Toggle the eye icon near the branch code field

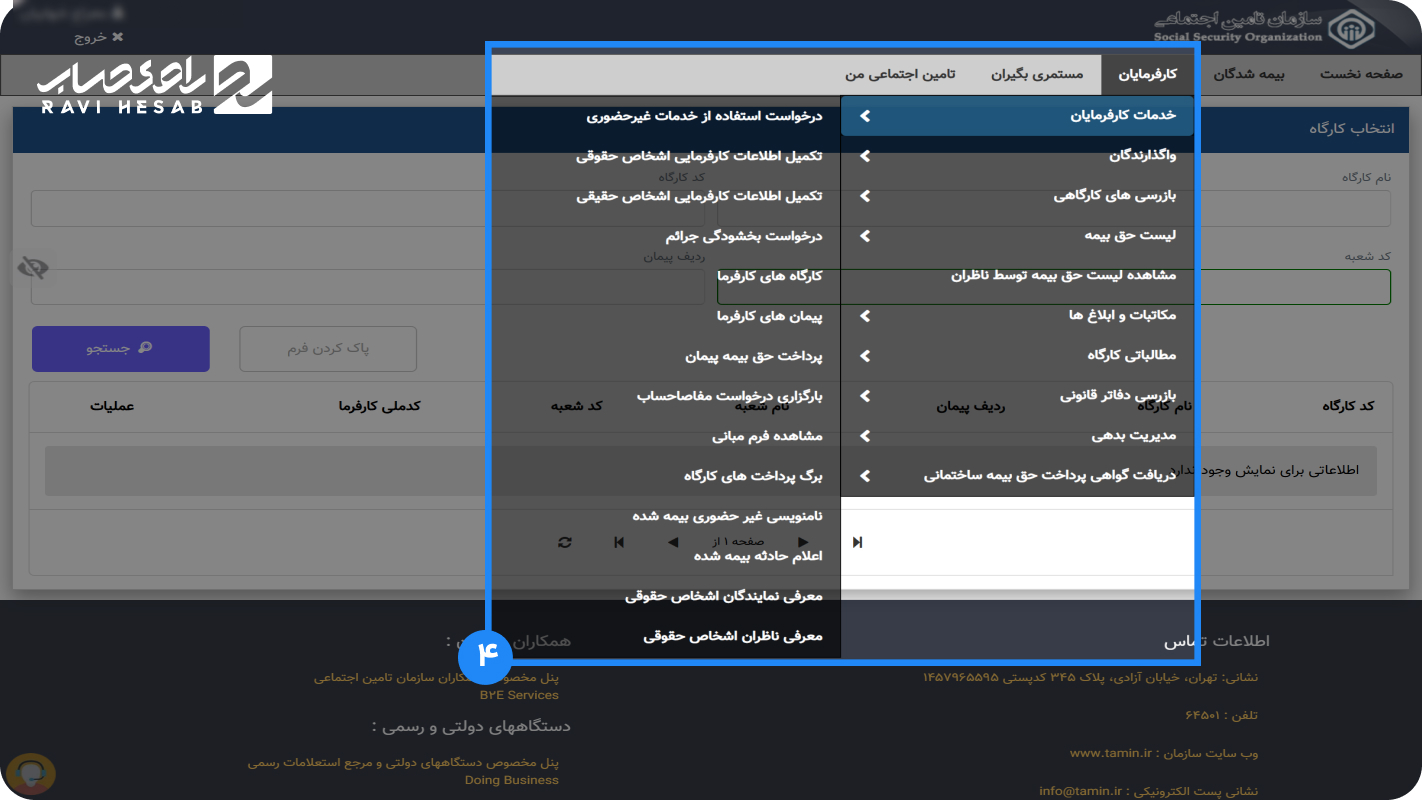pyautogui.click(x=33, y=268)
